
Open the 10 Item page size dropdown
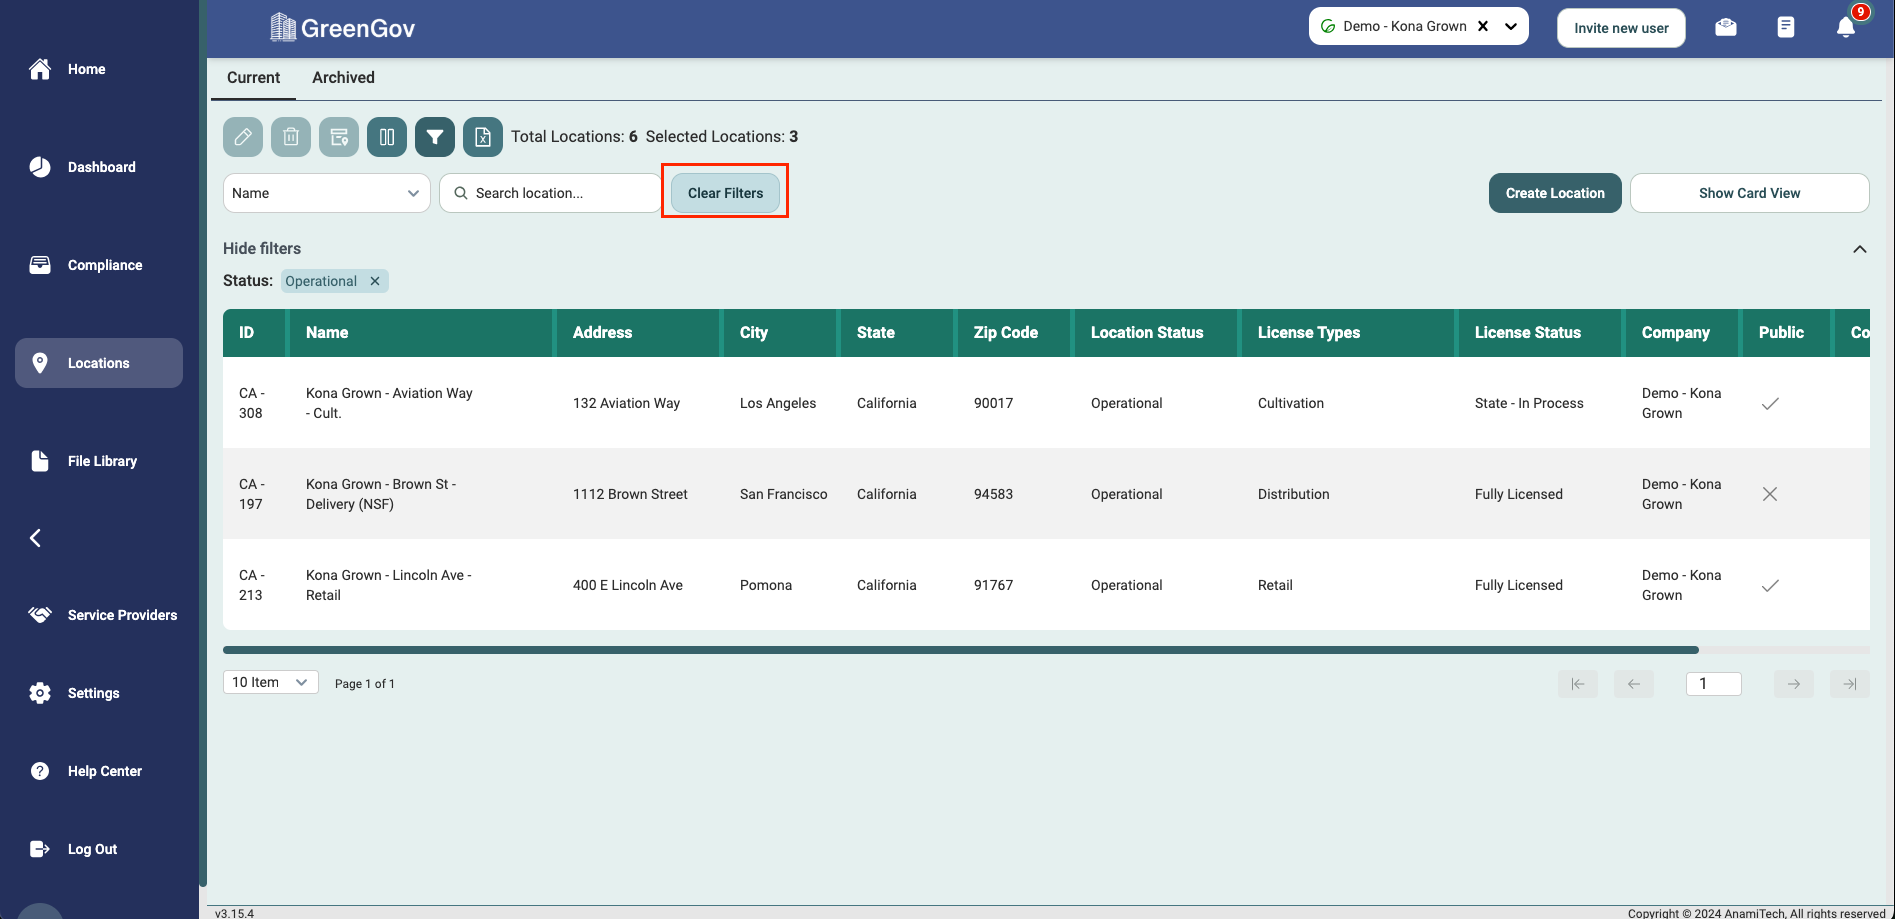pos(271,682)
